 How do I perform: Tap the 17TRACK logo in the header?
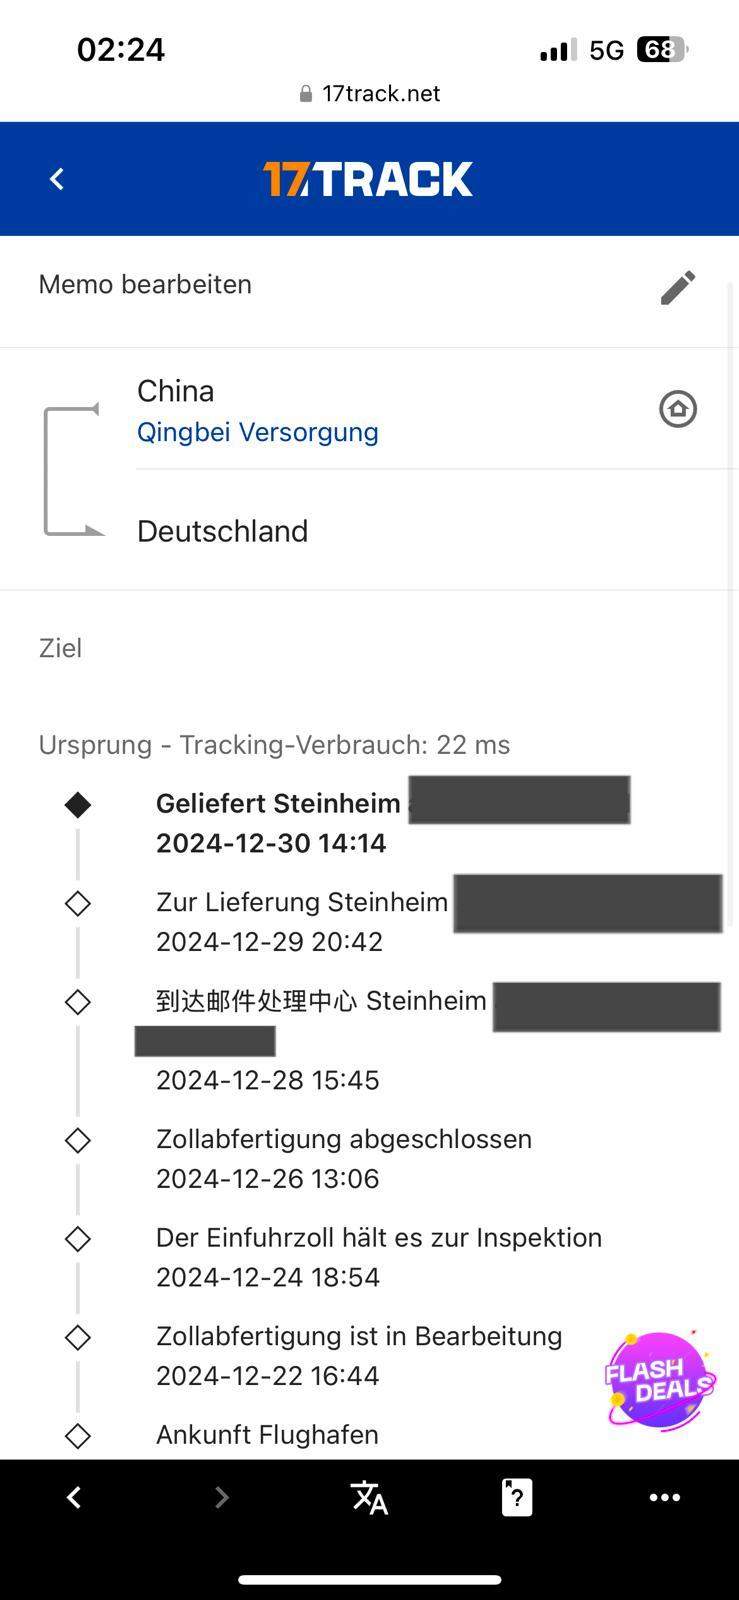[370, 178]
